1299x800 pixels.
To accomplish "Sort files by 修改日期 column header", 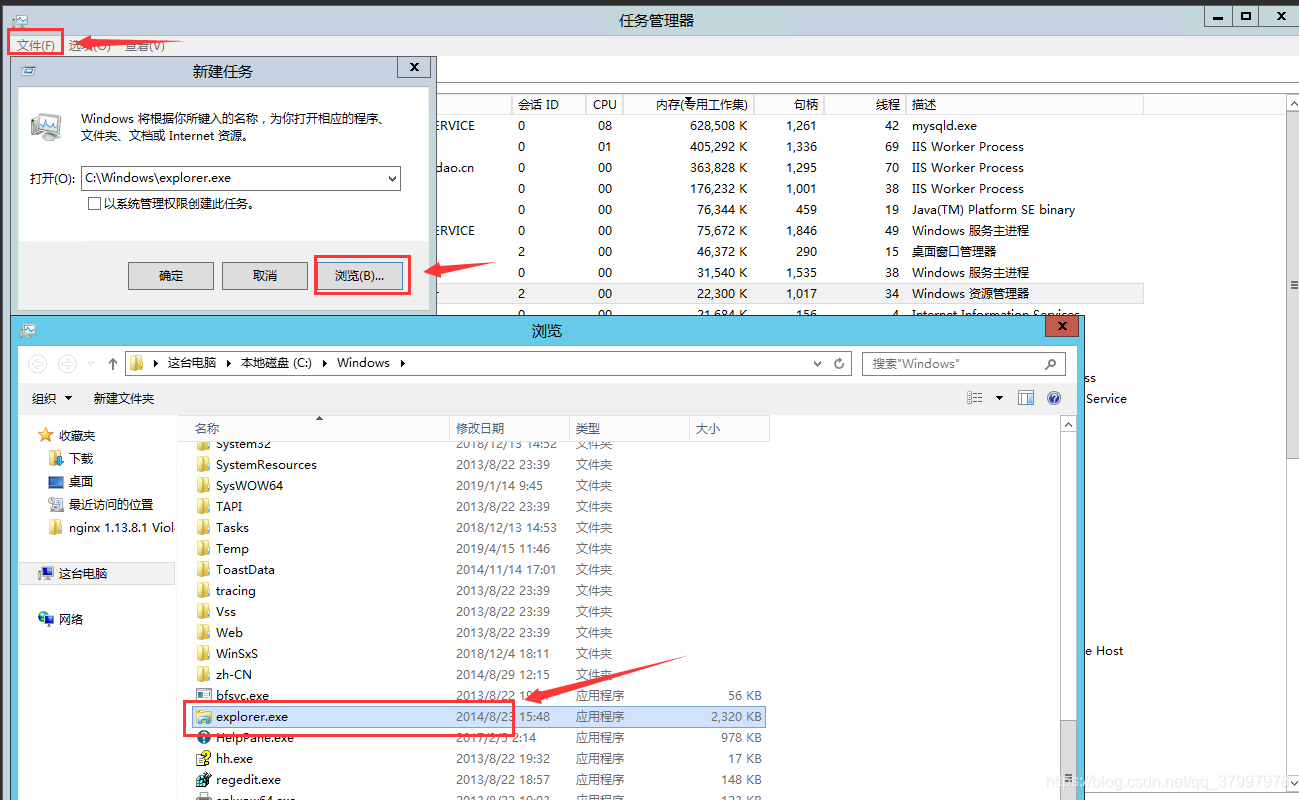I will coord(509,428).
